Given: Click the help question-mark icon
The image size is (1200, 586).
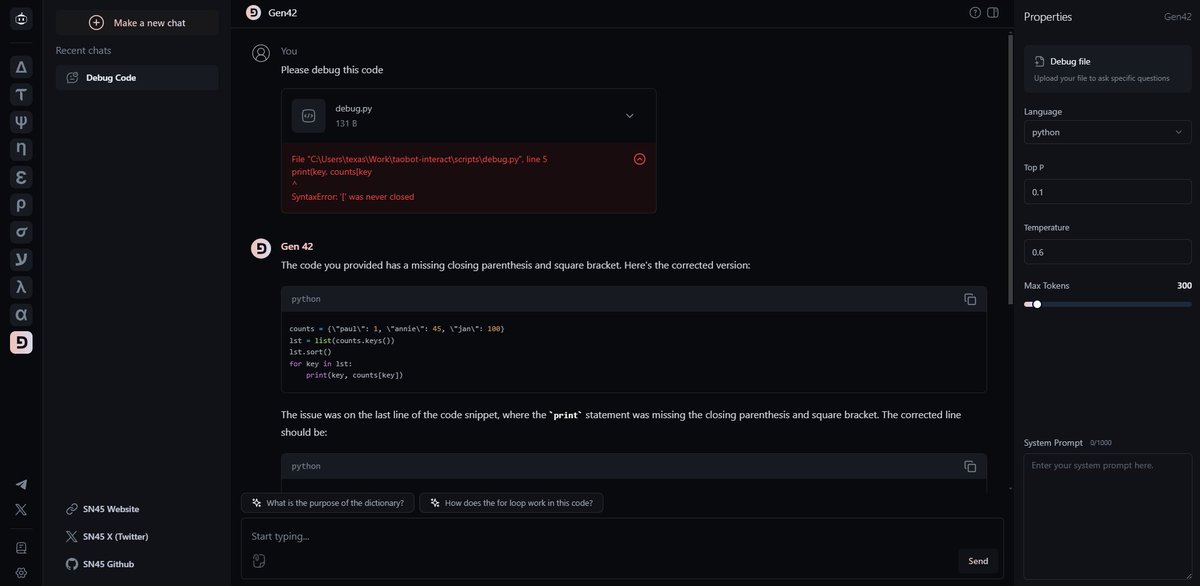Looking at the screenshot, I should 975,13.
